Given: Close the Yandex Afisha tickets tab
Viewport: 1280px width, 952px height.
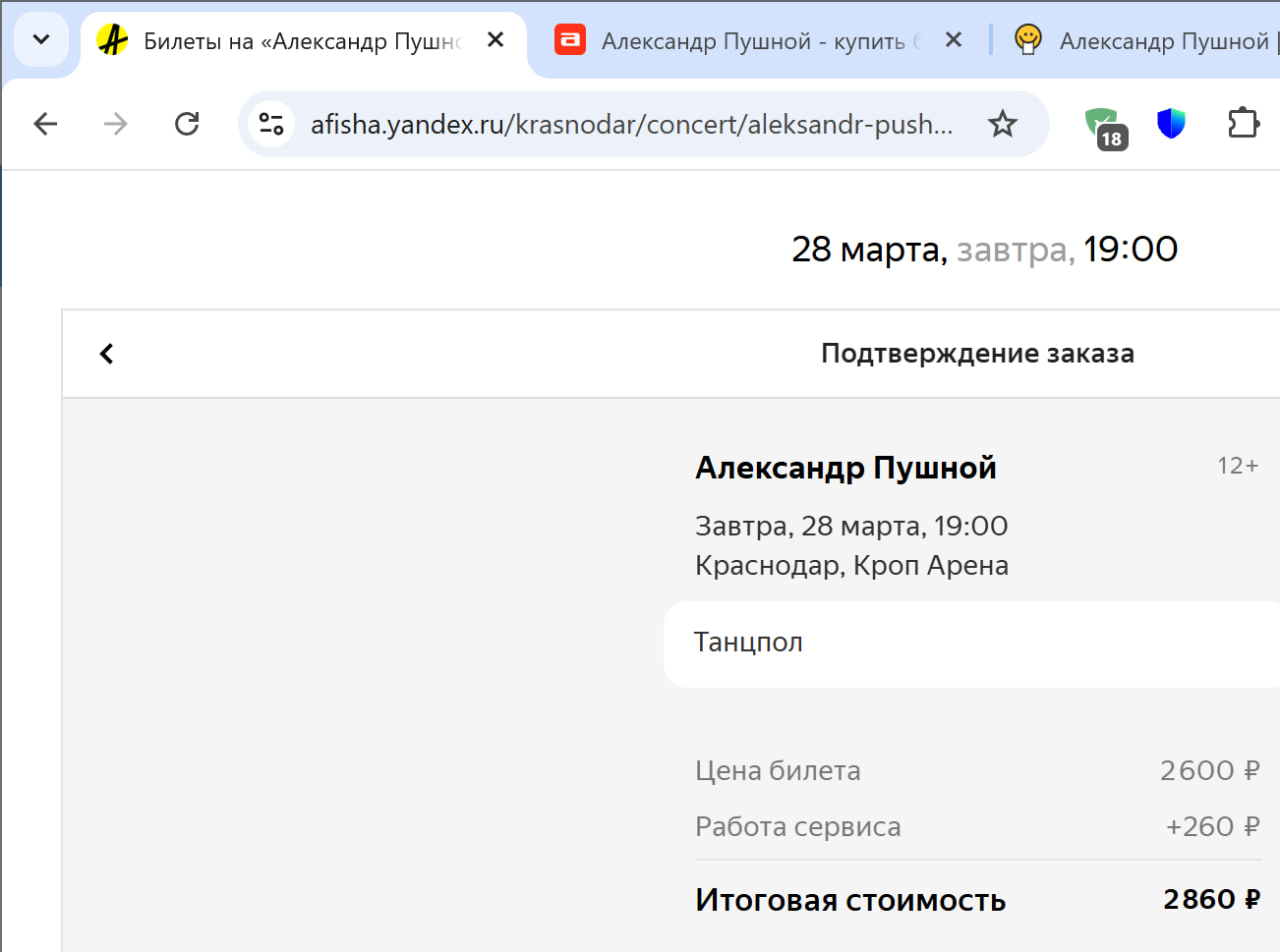Looking at the screenshot, I should click(x=495, y=41).
